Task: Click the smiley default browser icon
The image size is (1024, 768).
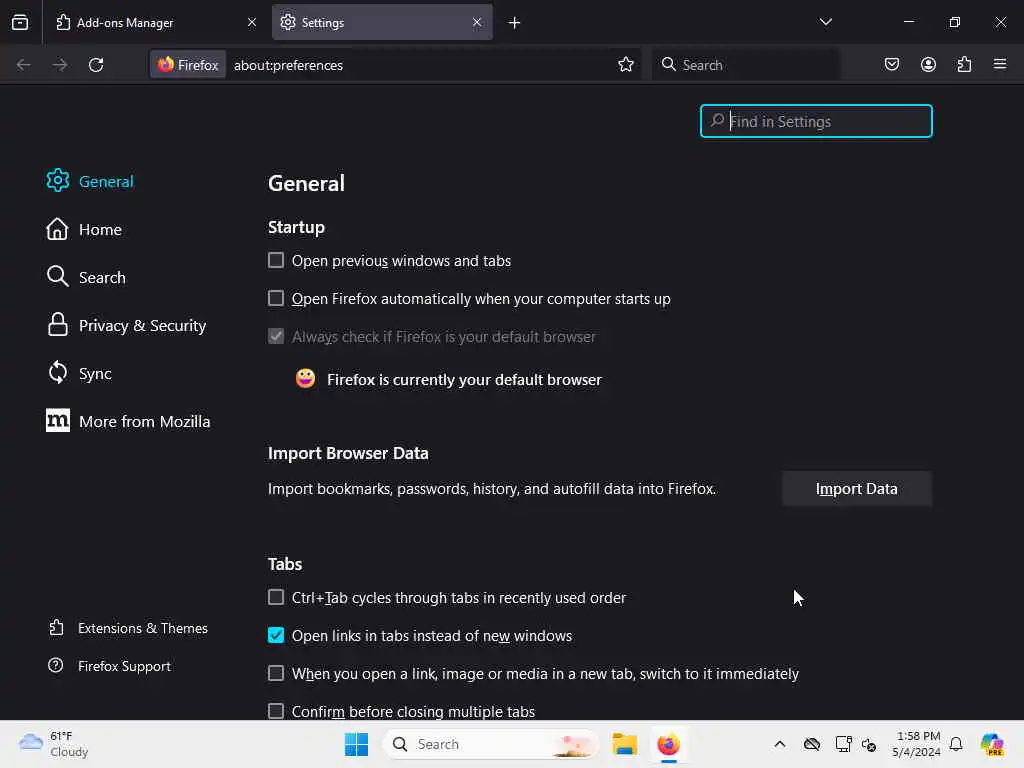Action: click(305, 379)
